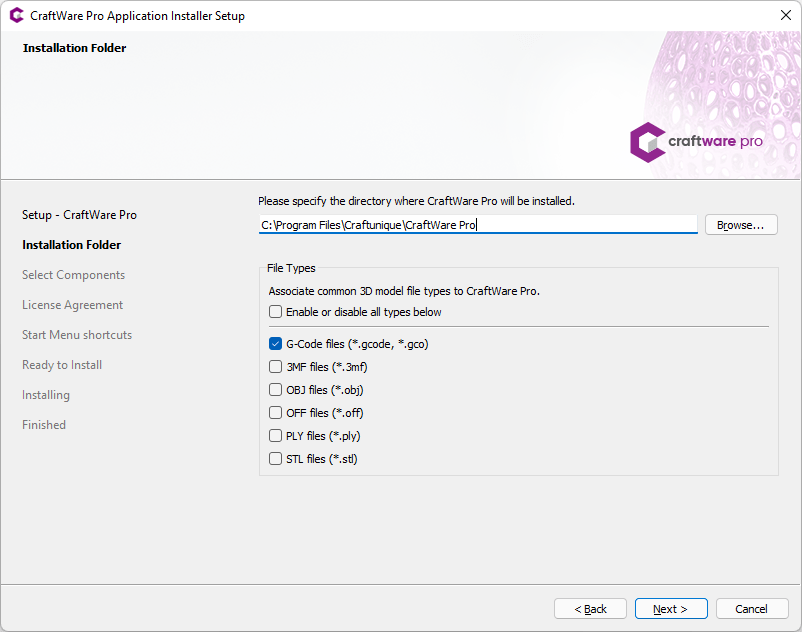Select Installation Folder step in sidebar

point(72,245)
